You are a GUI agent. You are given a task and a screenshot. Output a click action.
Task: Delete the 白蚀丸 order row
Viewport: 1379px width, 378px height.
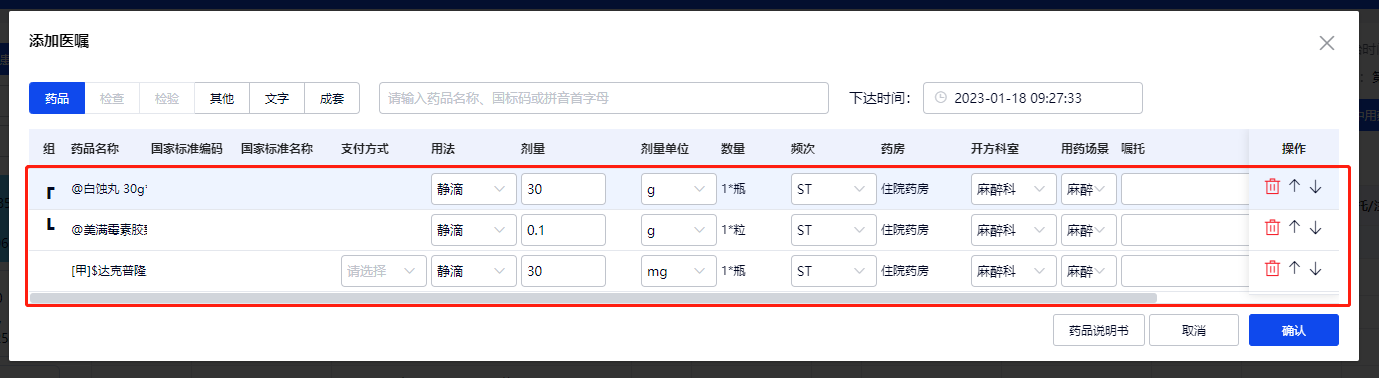1272,186
